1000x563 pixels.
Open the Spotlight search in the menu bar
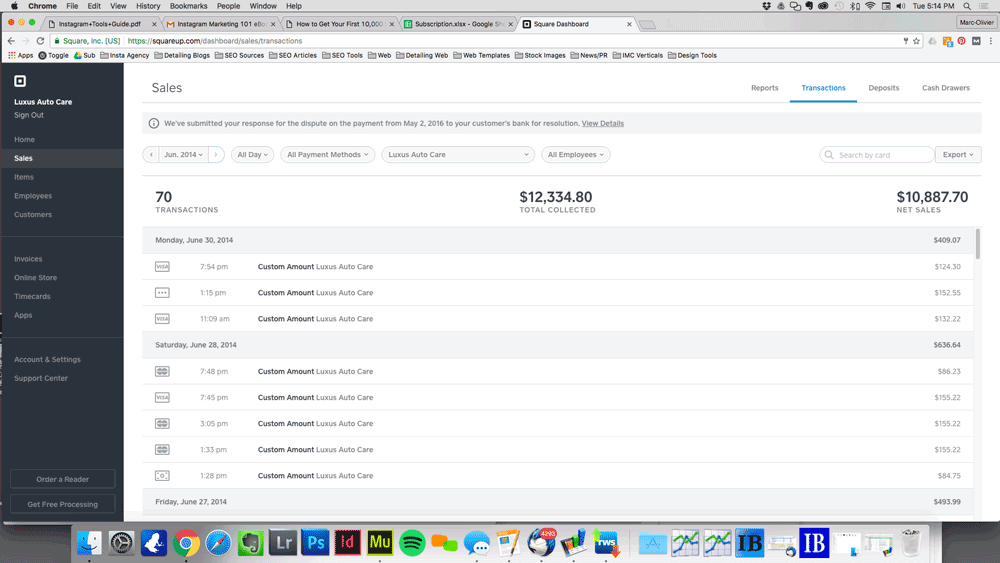pyautogui.click(x=967, y=6)
